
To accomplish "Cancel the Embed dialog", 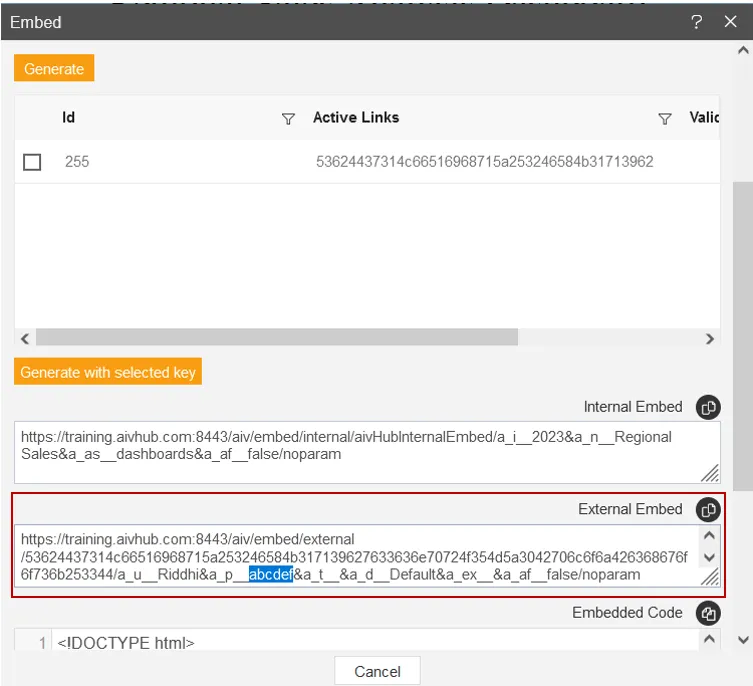I will [x=377, y=671].
